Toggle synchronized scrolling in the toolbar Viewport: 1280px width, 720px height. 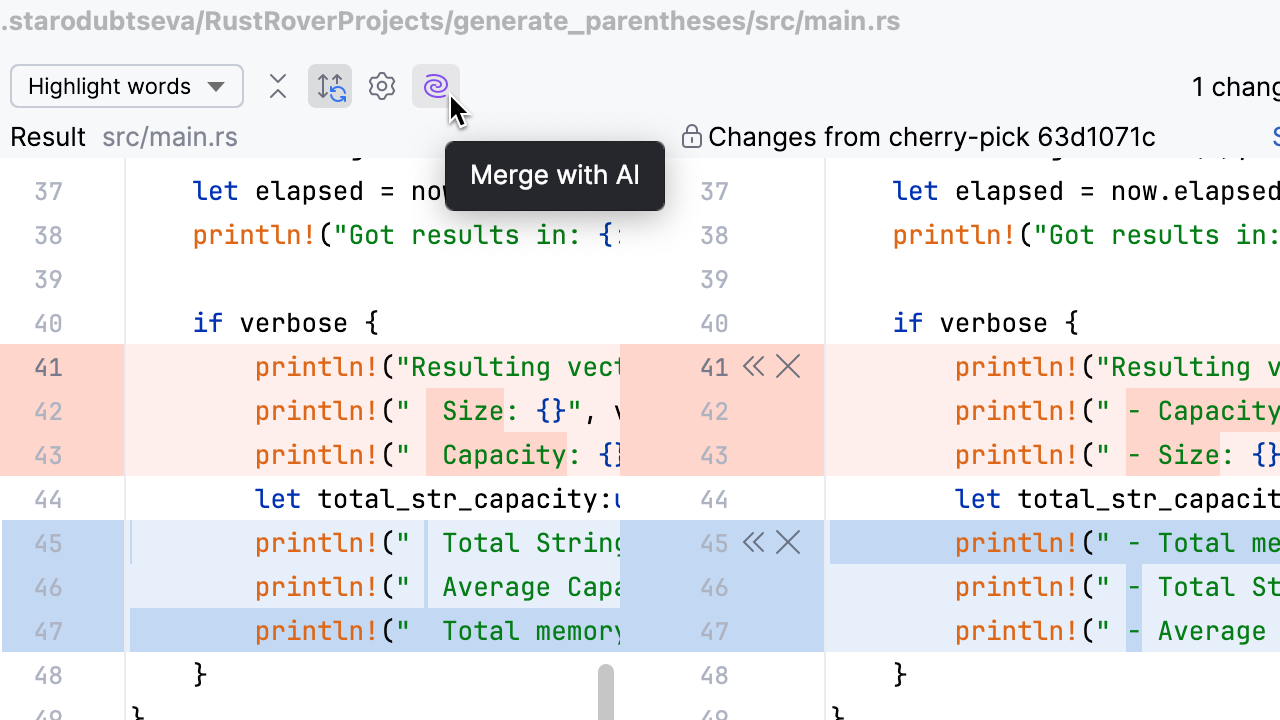(x=330, y=87)
